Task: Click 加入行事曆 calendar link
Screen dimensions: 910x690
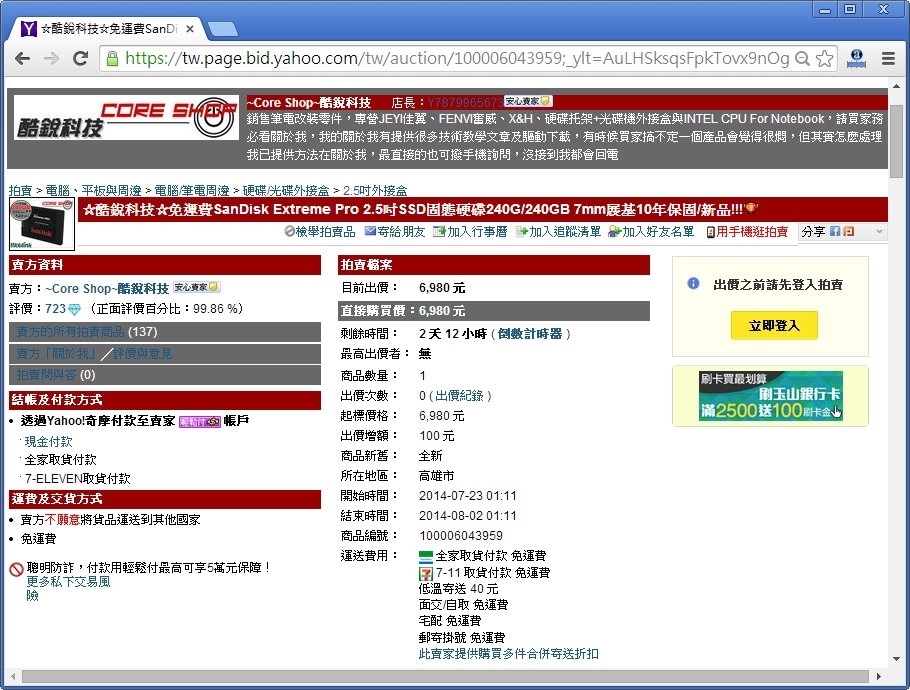Action: (x=470, y=232)
